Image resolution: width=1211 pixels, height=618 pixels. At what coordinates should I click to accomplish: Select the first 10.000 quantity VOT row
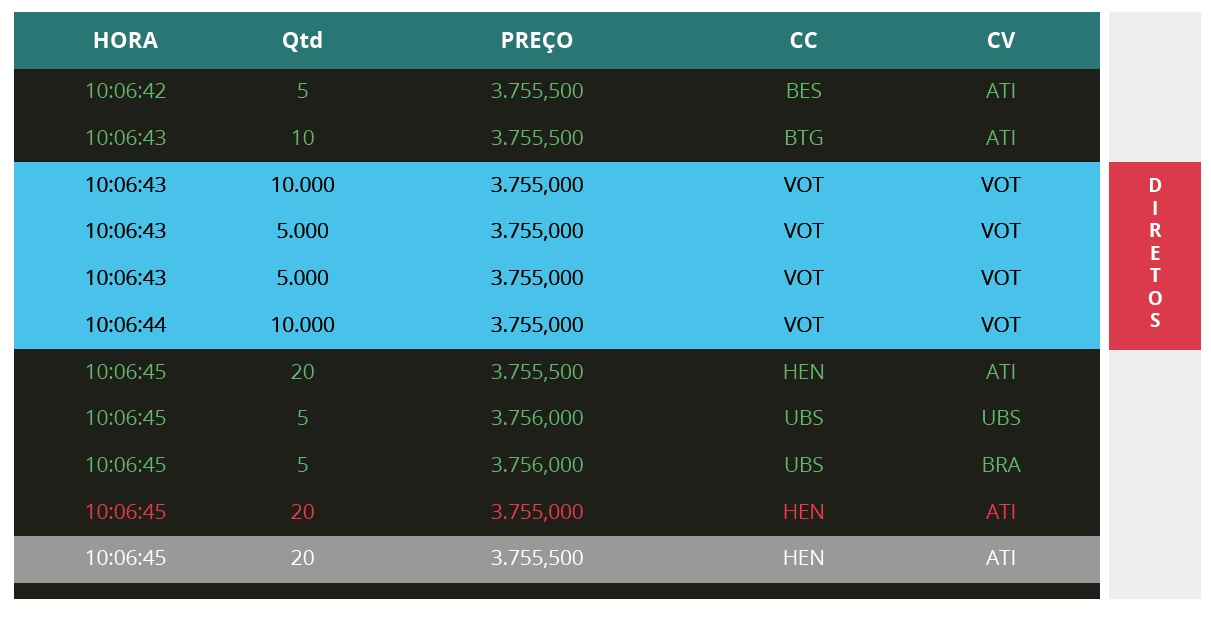[x=557, y=185]
